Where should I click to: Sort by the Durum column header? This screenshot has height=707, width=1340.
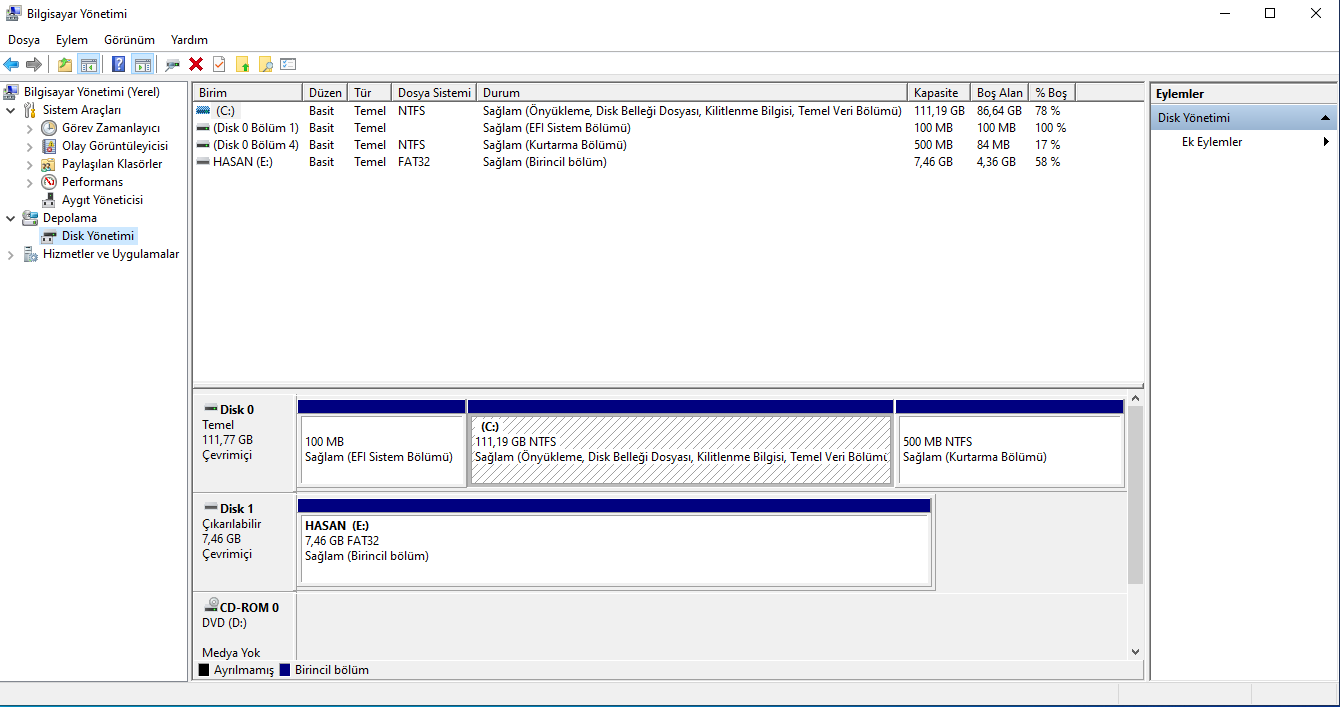point(691,92)
